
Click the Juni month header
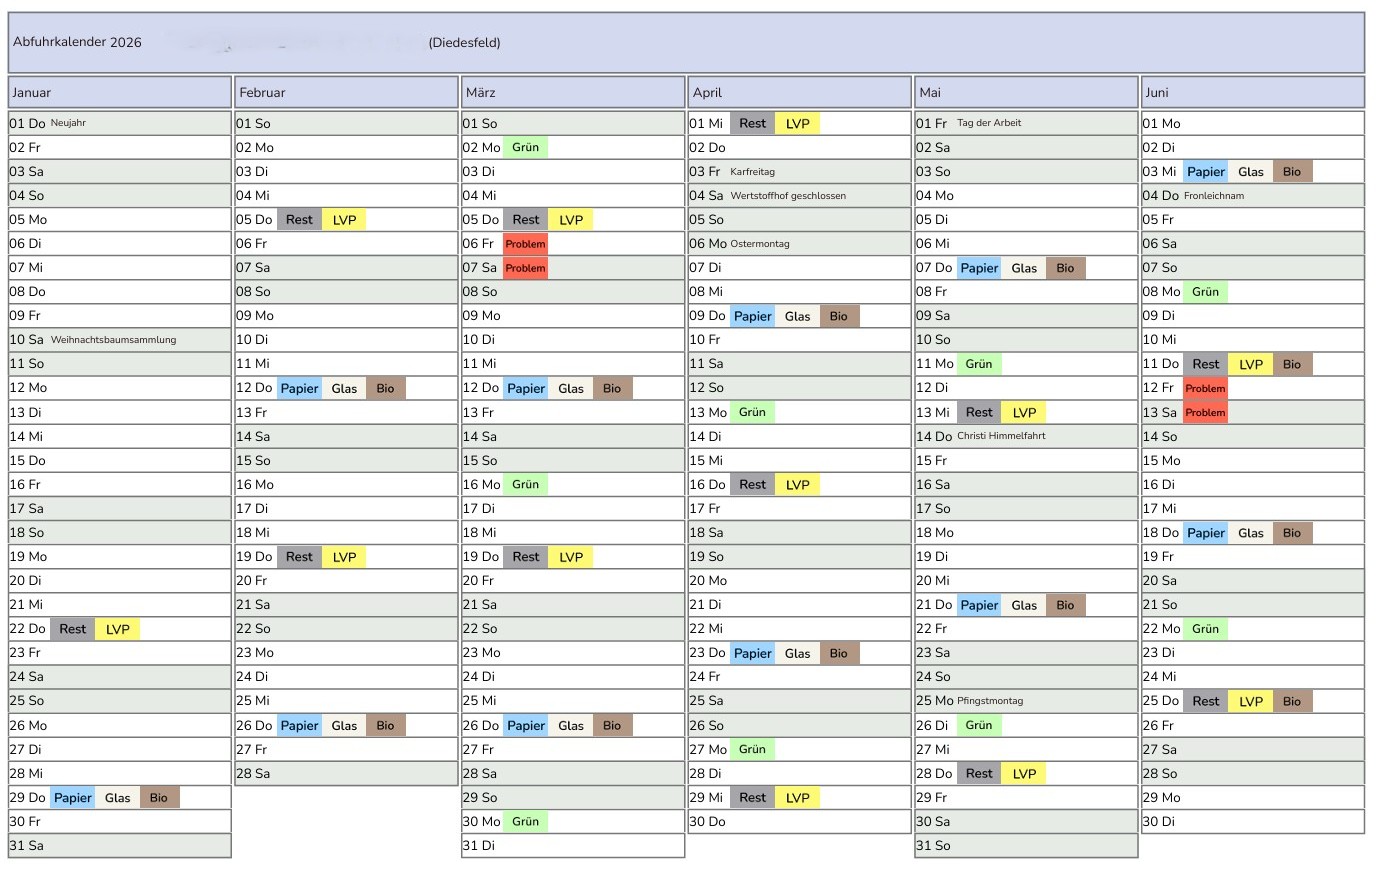(1252, 92)
